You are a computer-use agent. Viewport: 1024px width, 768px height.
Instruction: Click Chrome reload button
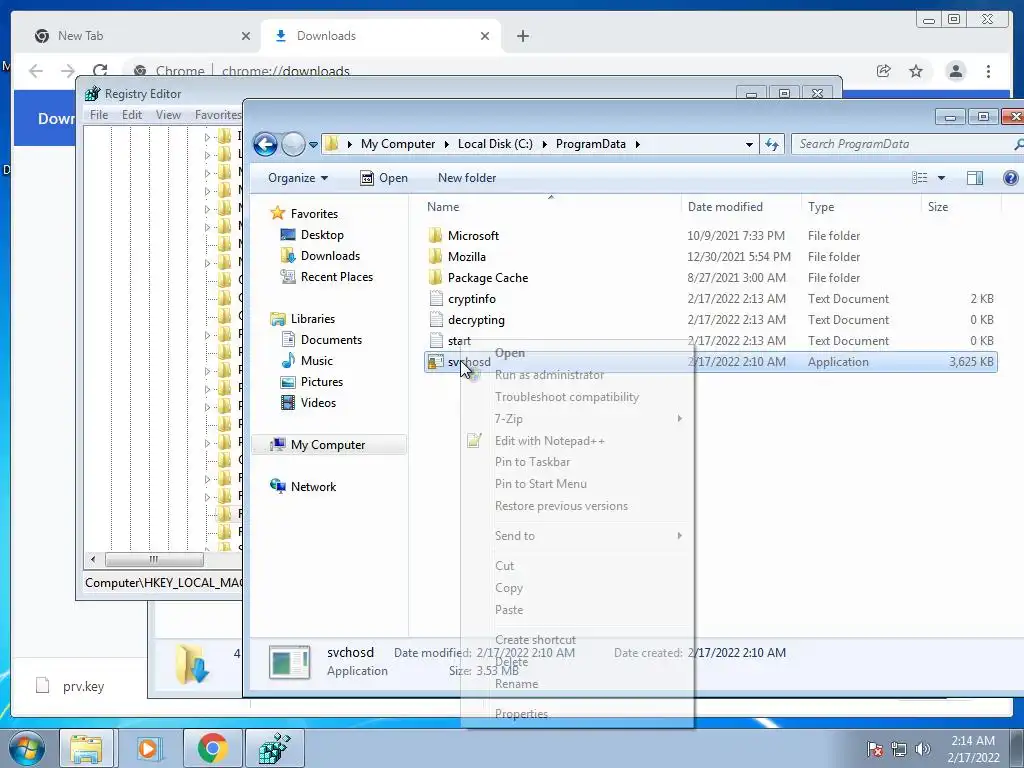(100, 71)
